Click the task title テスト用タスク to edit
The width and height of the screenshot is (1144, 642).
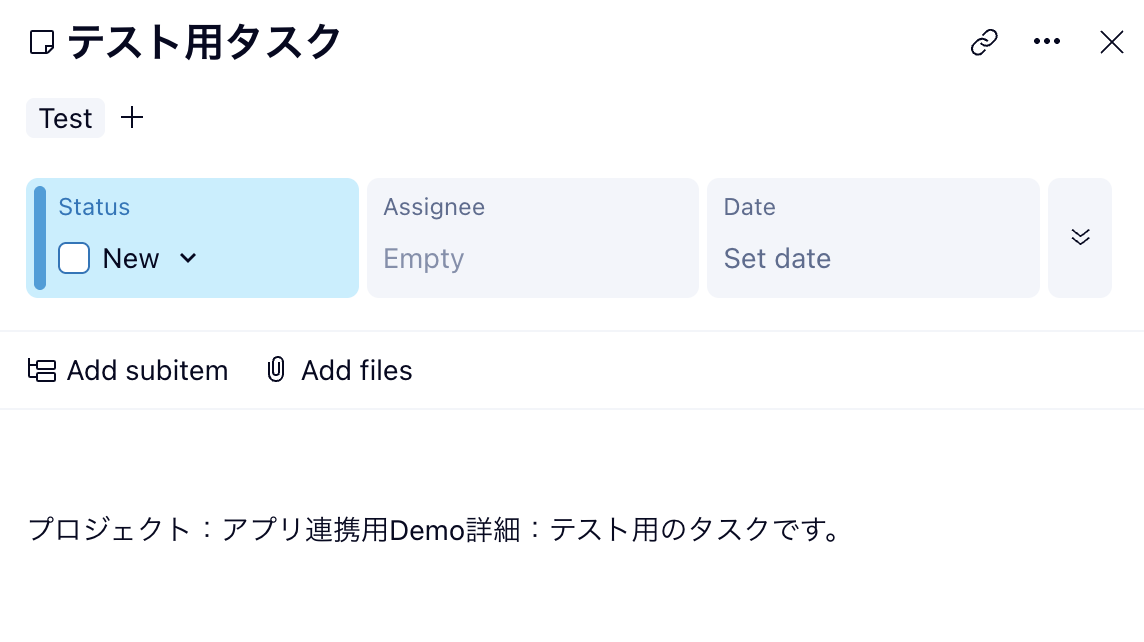point(205,43)
